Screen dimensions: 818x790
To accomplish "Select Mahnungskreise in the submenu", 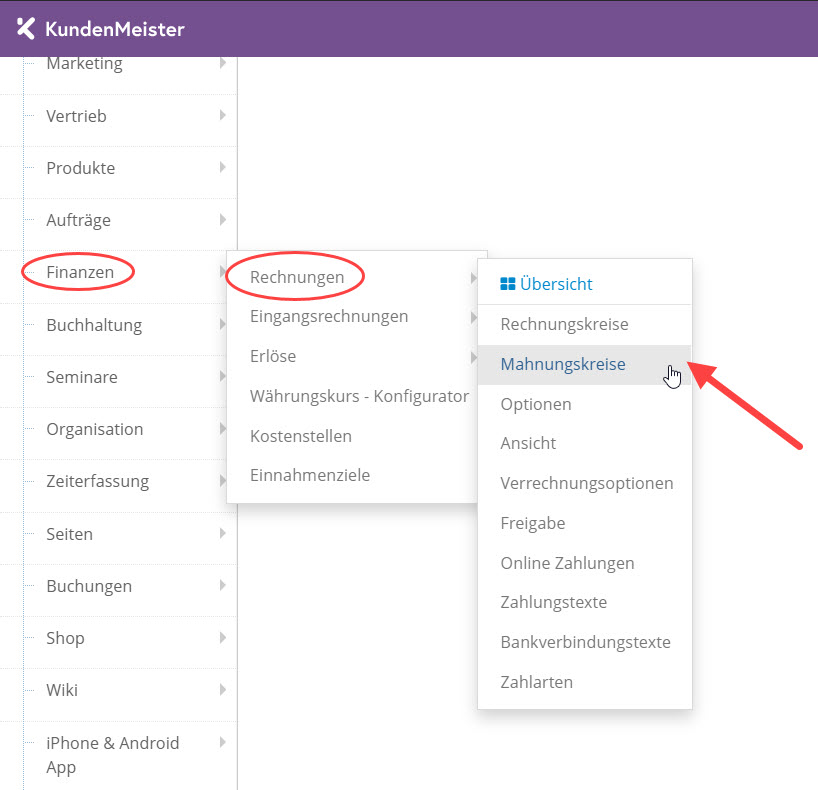I will point(562,364).
